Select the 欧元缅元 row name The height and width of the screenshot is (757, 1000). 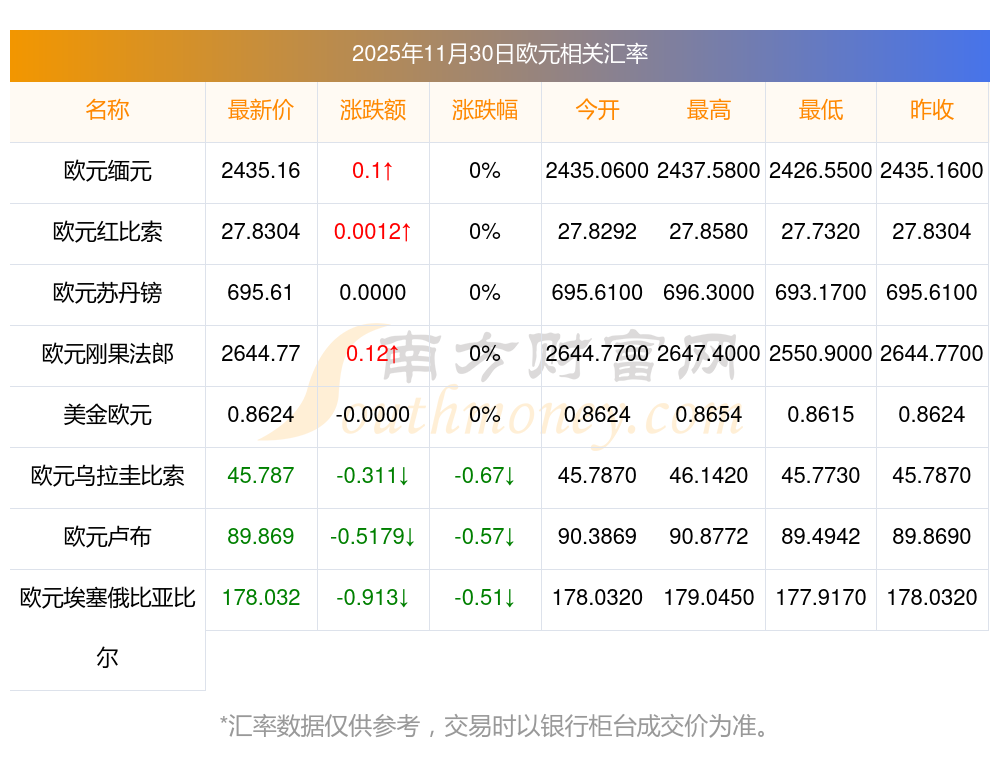click(107, 171)
